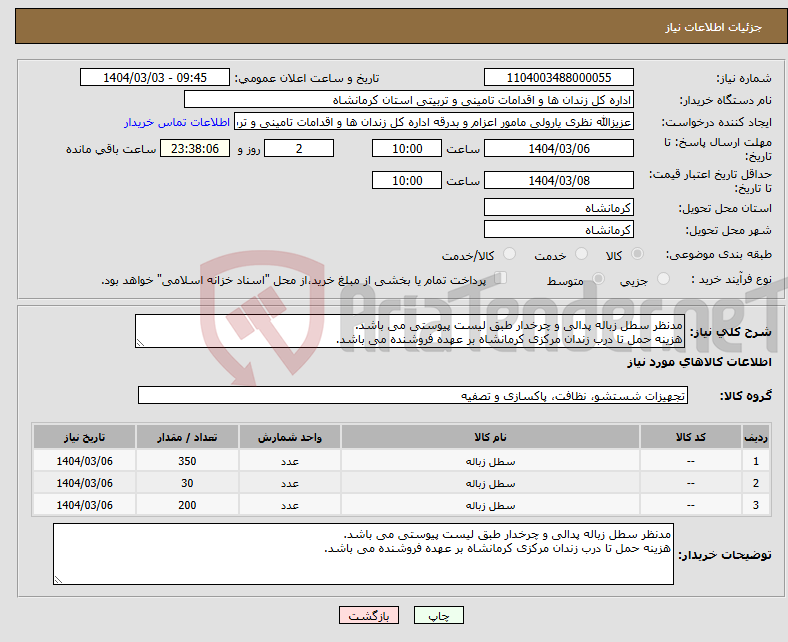The image size is (788, 642).
Task: Click the delivery province field کرمانشاه
Action: [x=559, y=207]
